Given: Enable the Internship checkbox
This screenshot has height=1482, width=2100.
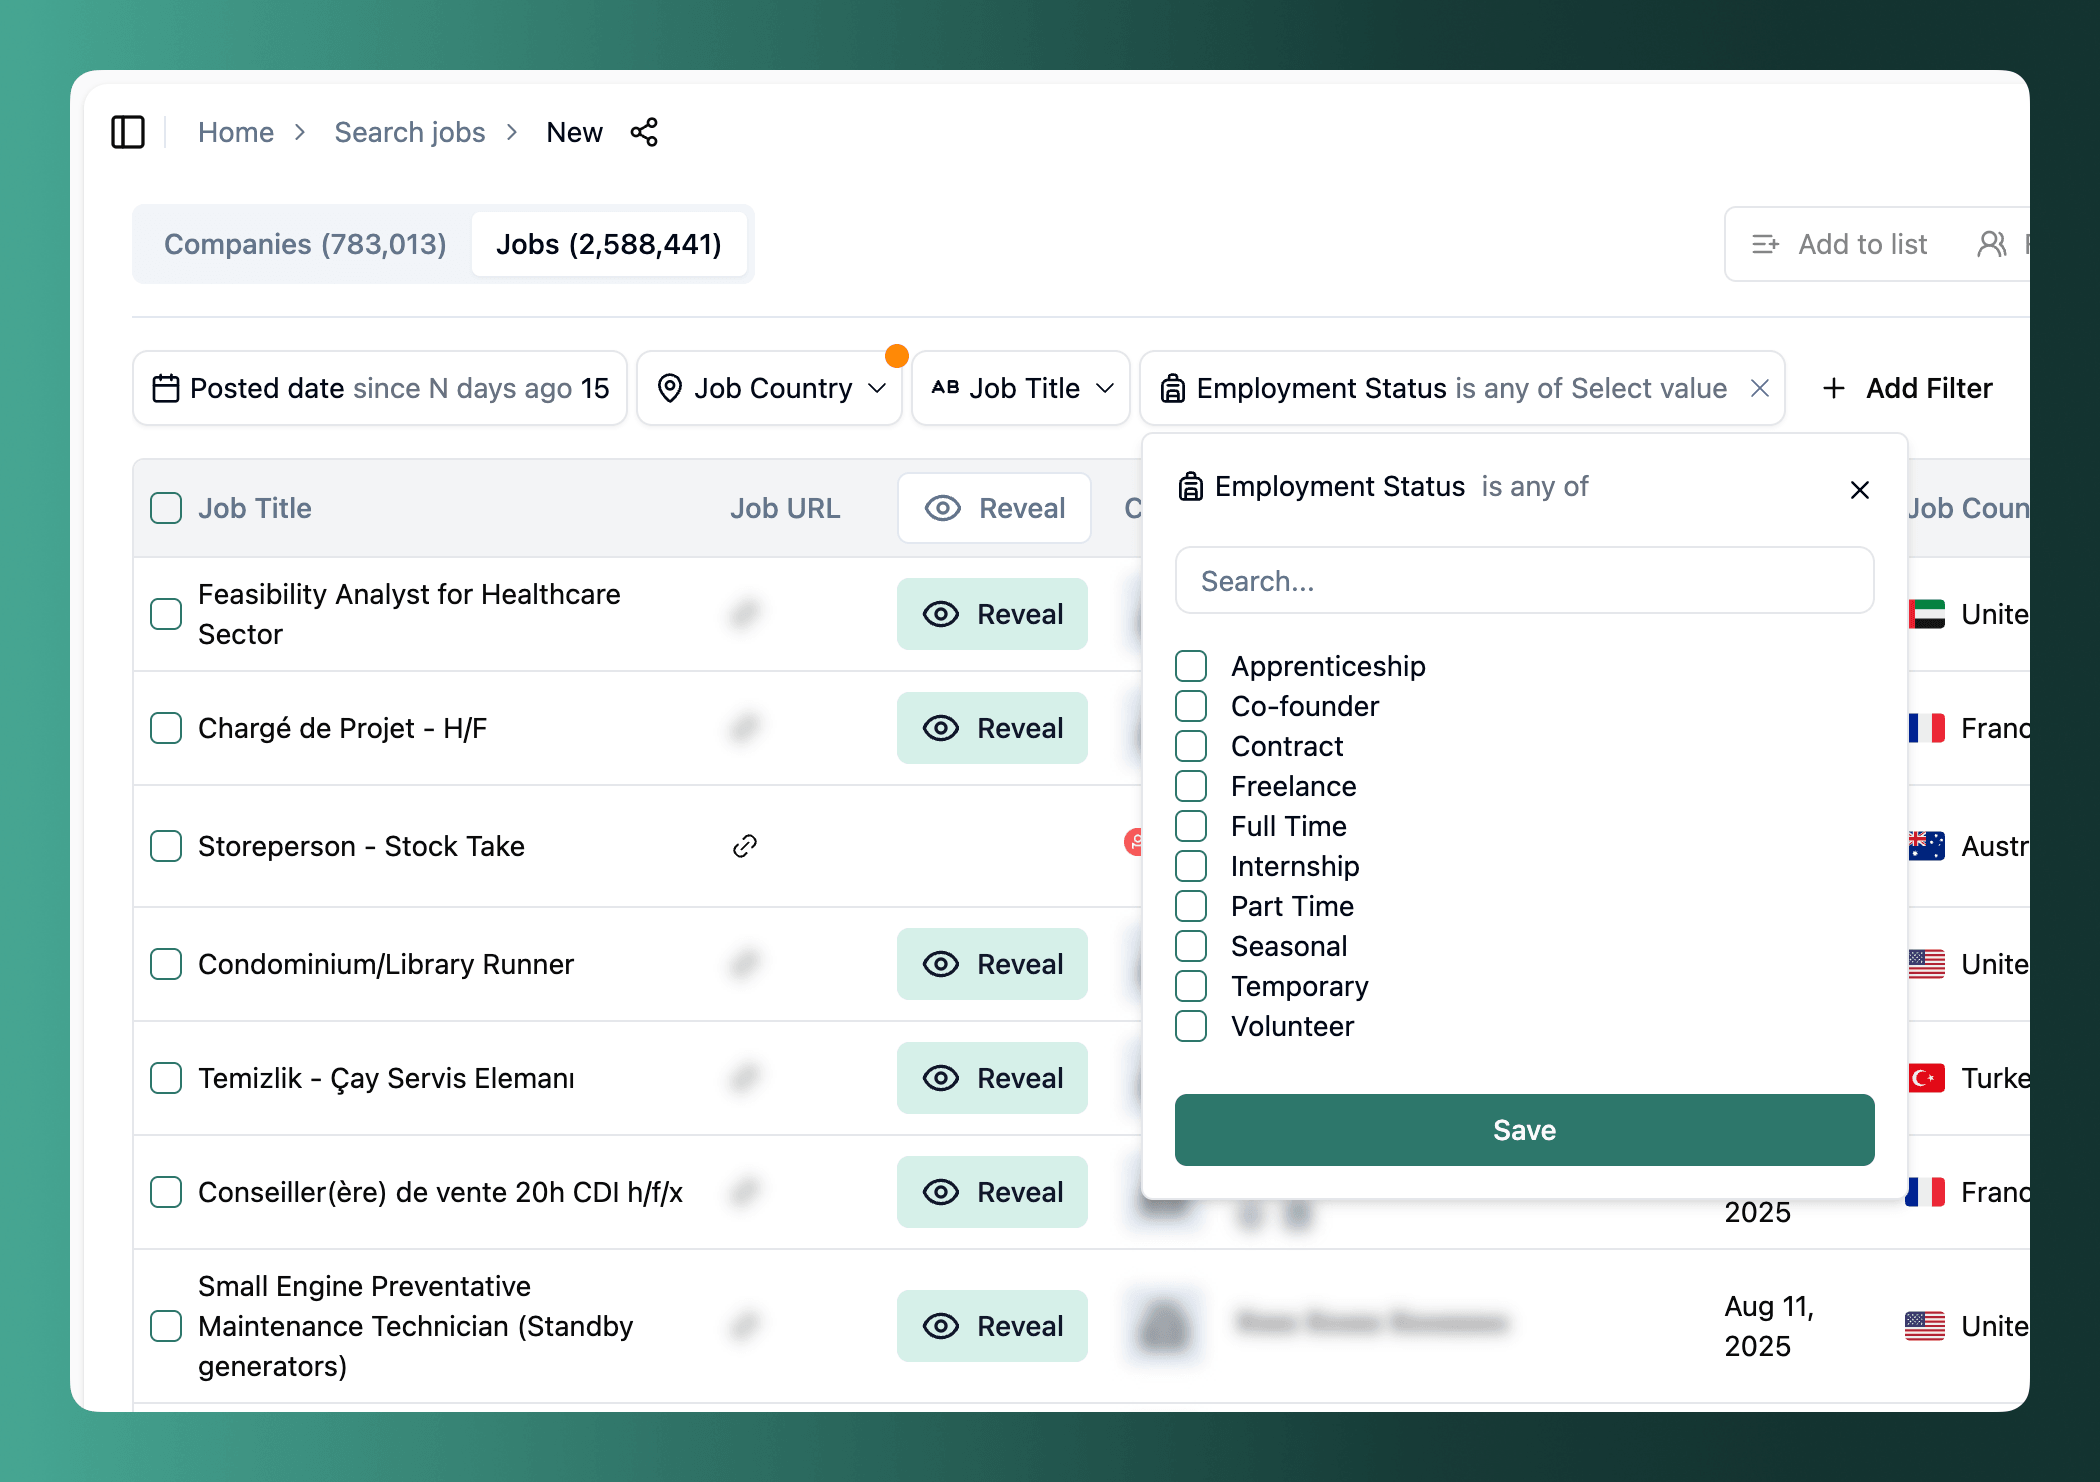Looking at the screenshot, I should 1191,866.
